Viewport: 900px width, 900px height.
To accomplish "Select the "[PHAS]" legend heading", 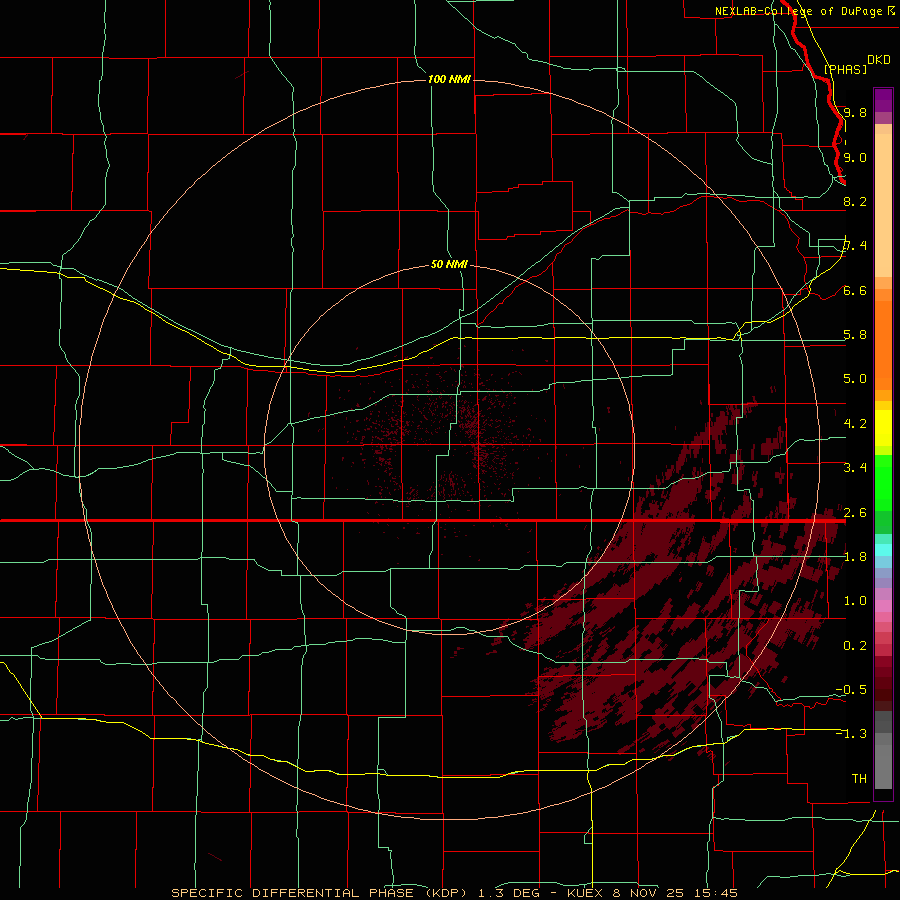I will tap(845, 70).
